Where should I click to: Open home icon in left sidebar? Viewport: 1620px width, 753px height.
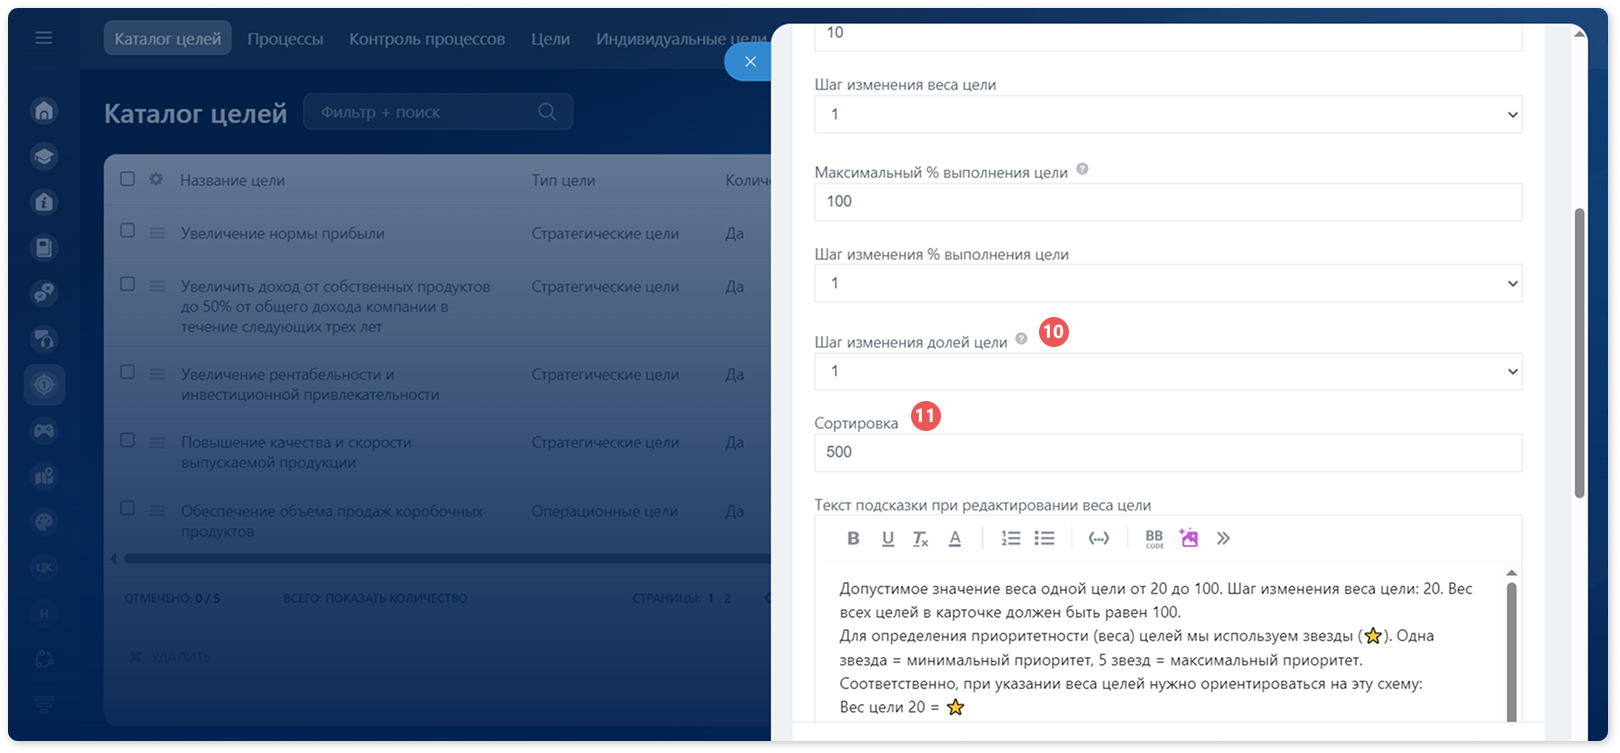pyautogui.click(x=44, y=110)
